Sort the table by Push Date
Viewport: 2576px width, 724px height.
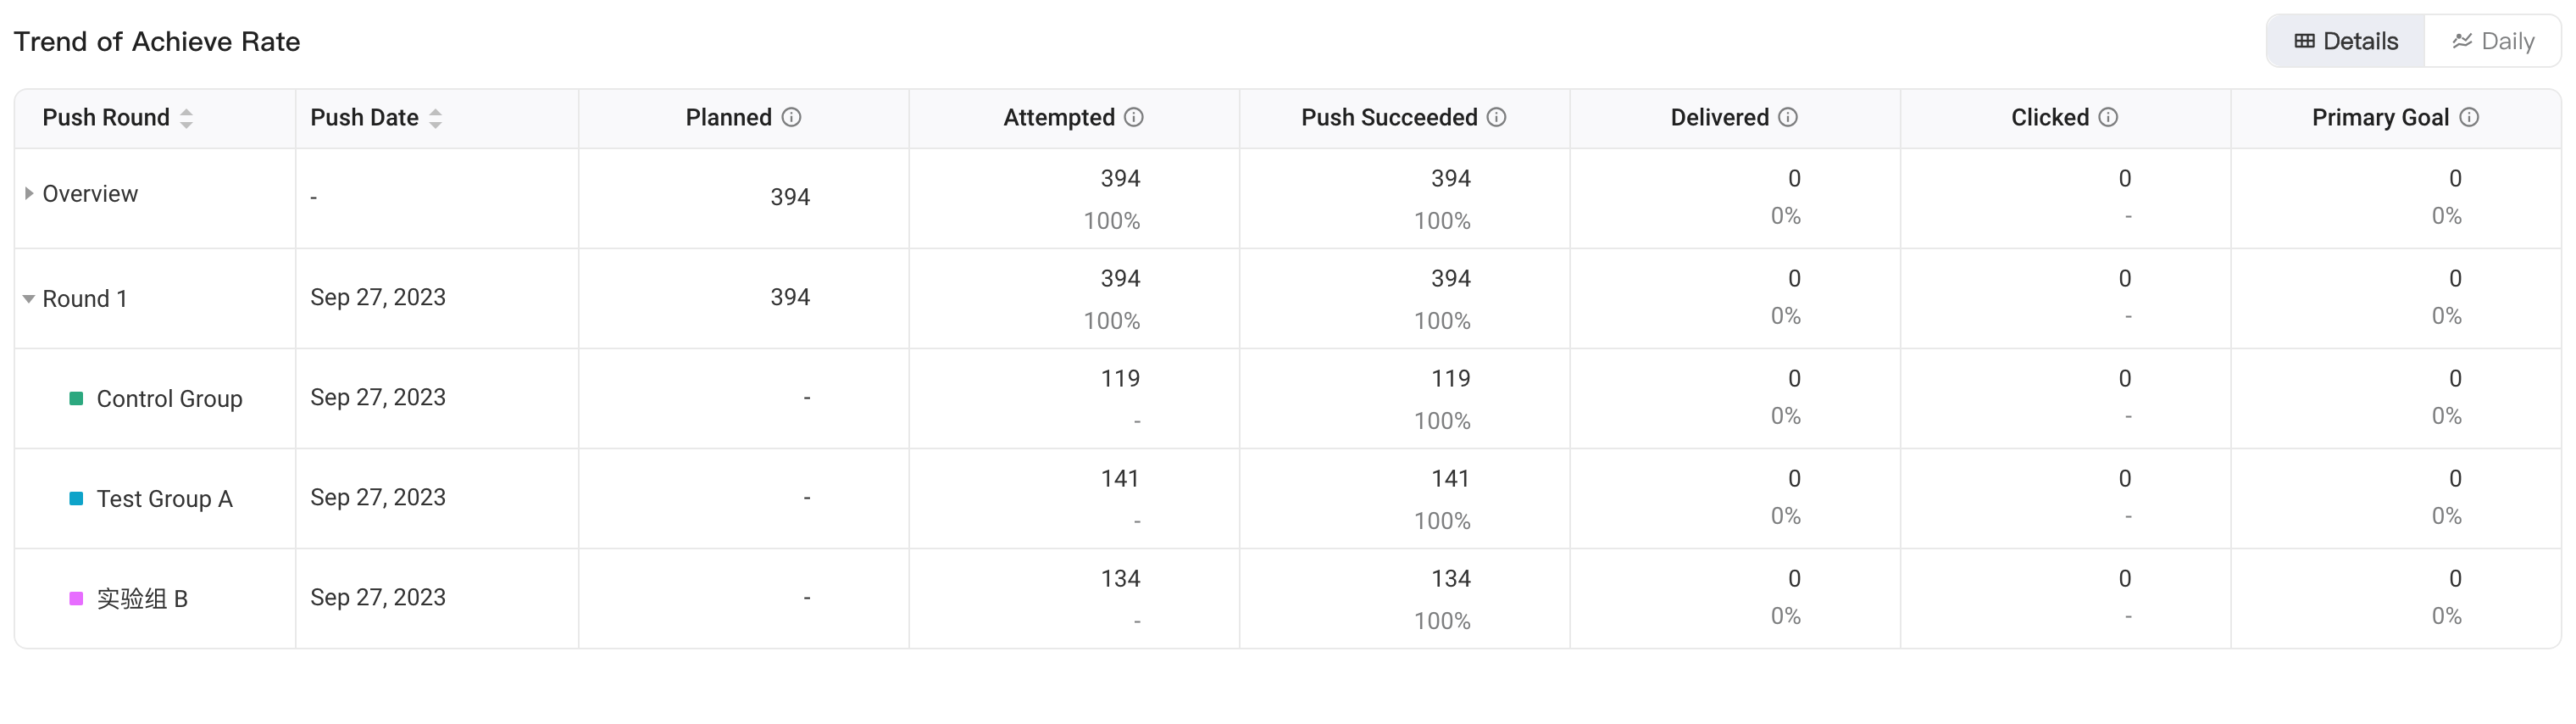pyautogui.click(x=435, y=118)
